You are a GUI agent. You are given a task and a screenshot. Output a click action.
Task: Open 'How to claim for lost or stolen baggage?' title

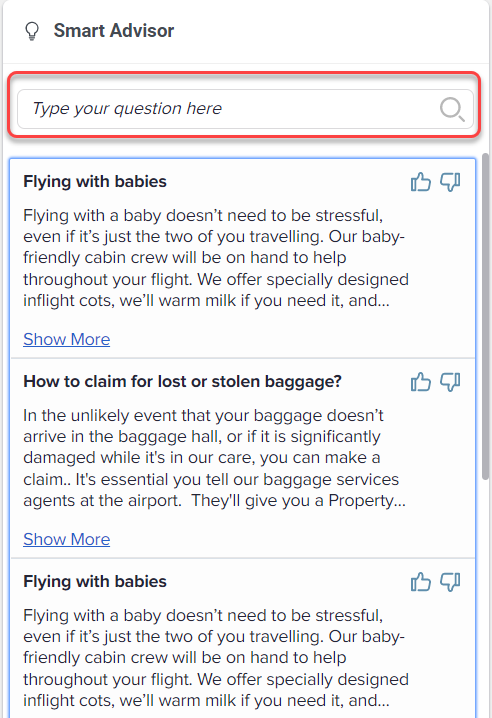click(182, 381)
